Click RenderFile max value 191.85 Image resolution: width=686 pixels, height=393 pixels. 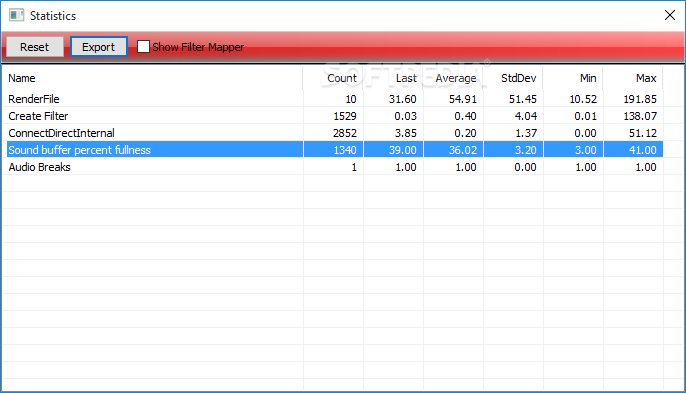640,99
